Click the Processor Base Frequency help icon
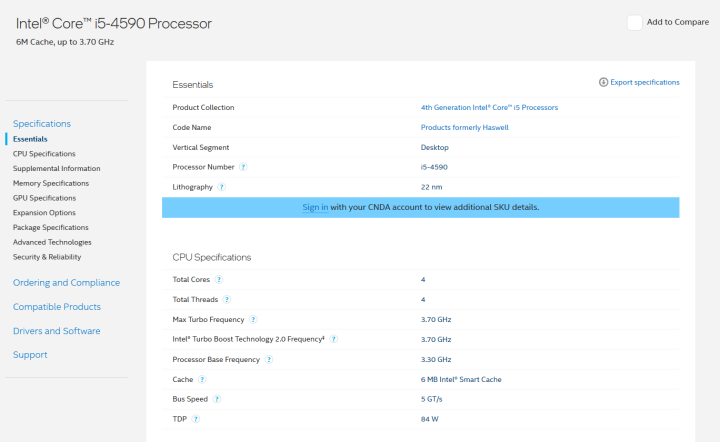 [x=269, y=359]
